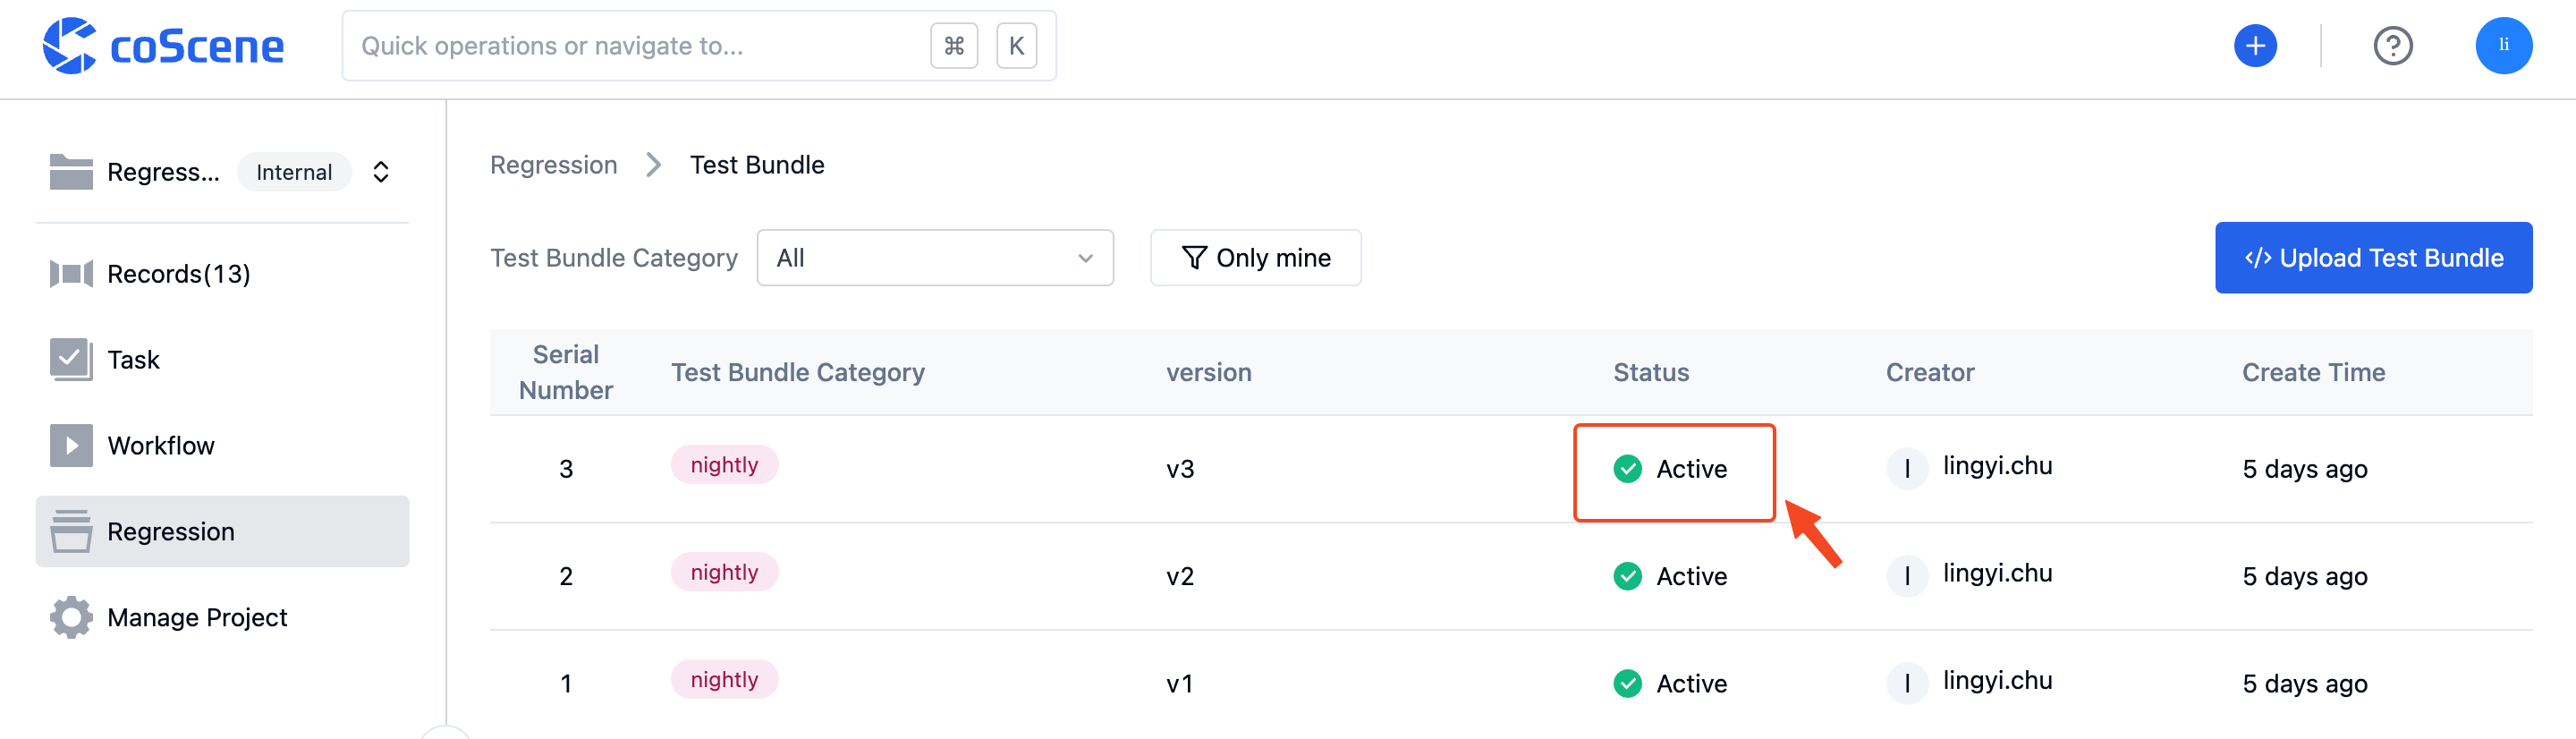Click the Workflow play icon
The width and height of the screenshot is (2576, 739).
click(71, 445)
